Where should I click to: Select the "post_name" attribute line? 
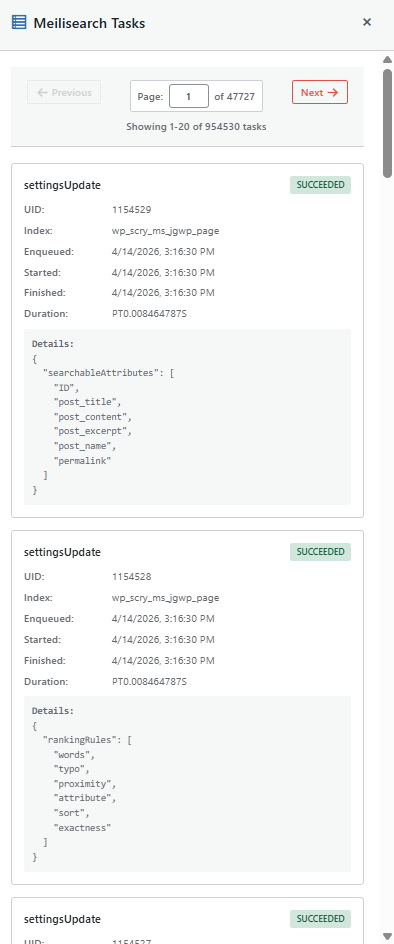pos(84,446)
